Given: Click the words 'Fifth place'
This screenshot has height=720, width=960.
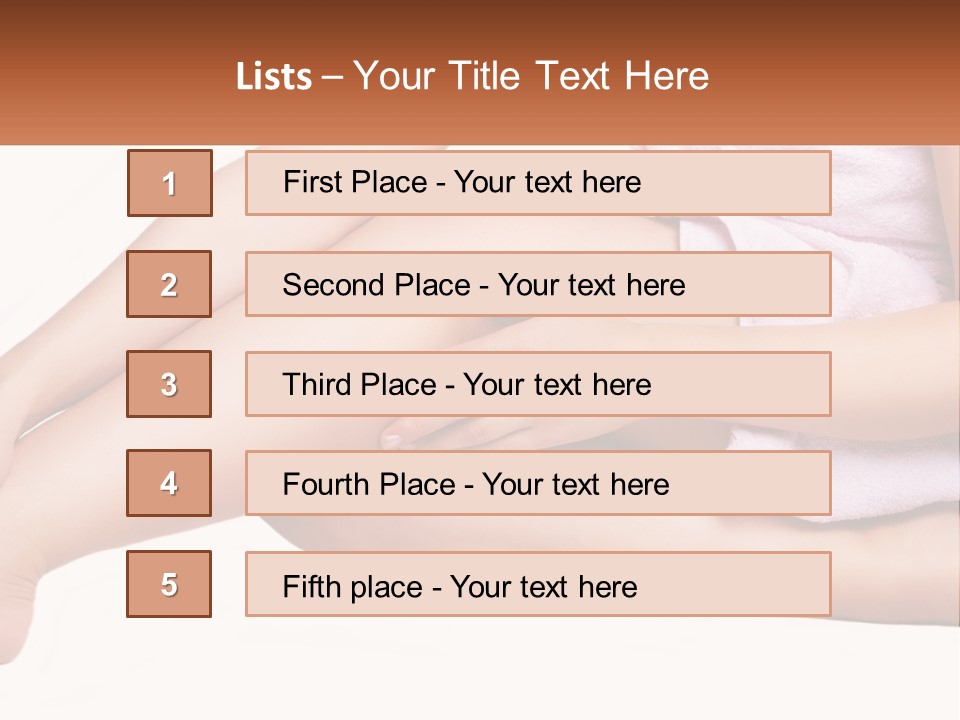Looking at the screenshot, I should point(353,587).
